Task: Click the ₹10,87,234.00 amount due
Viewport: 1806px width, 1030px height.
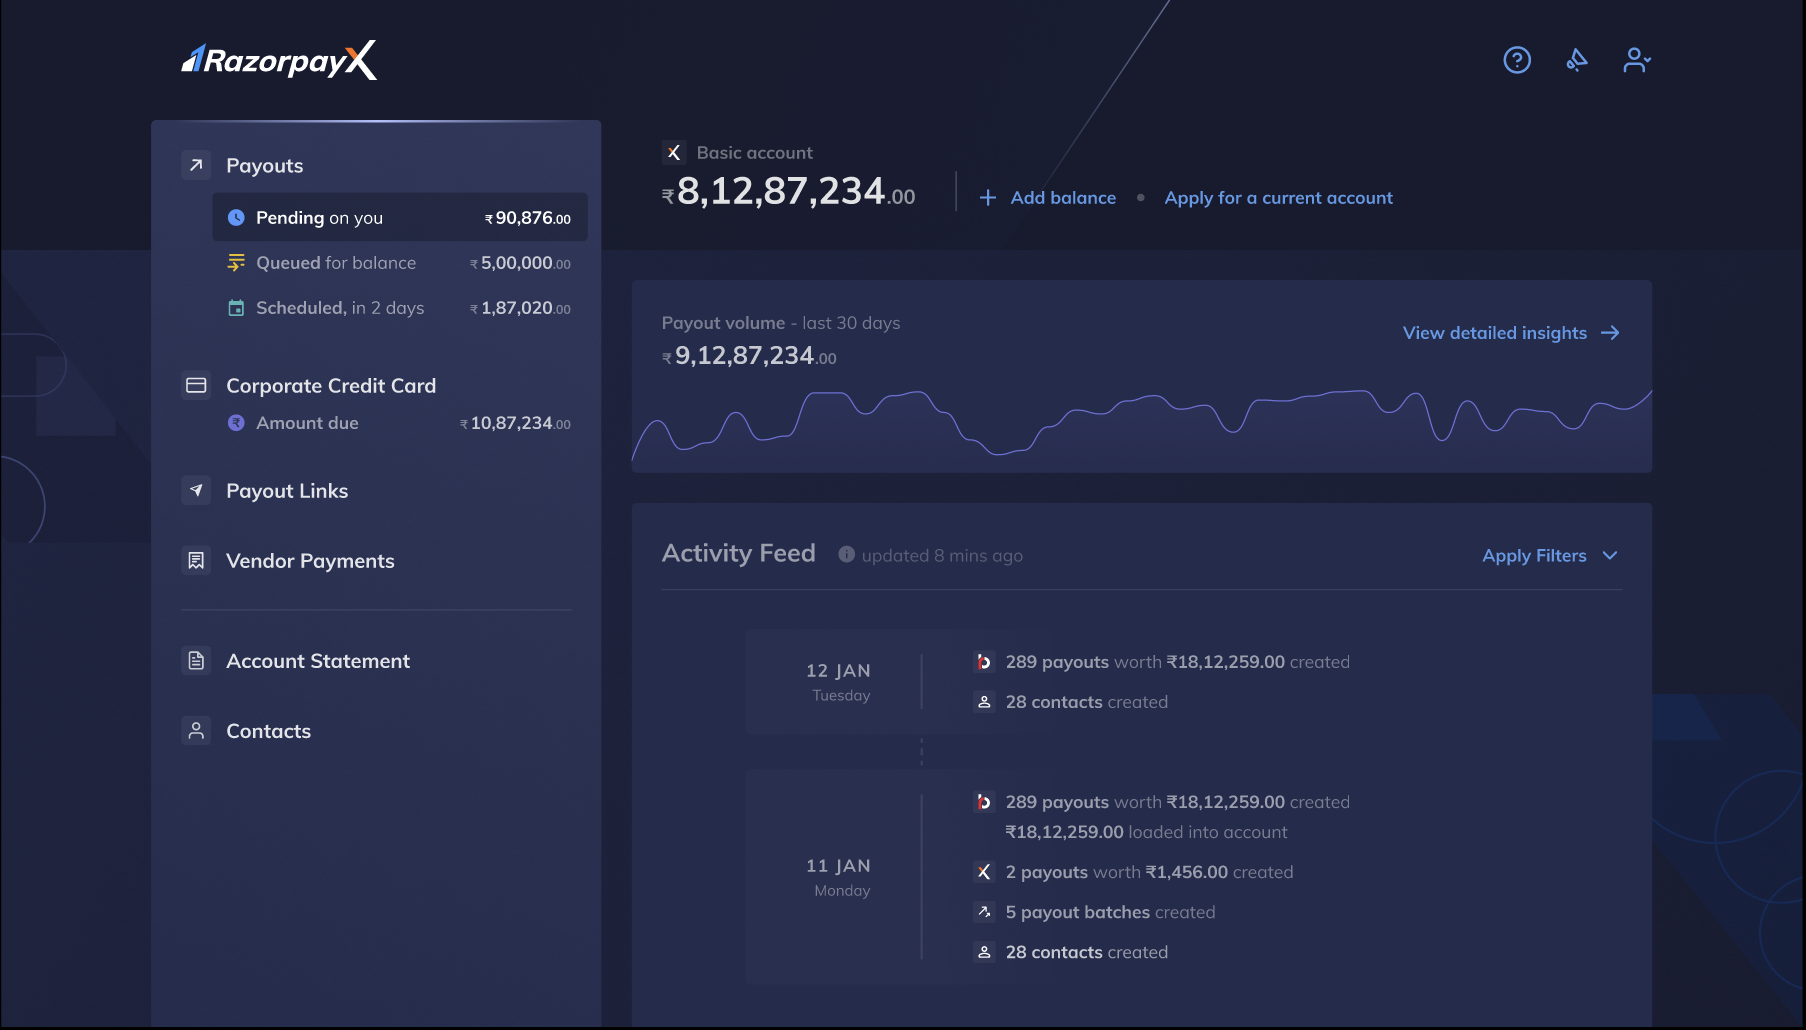Action: click(515, 423)
